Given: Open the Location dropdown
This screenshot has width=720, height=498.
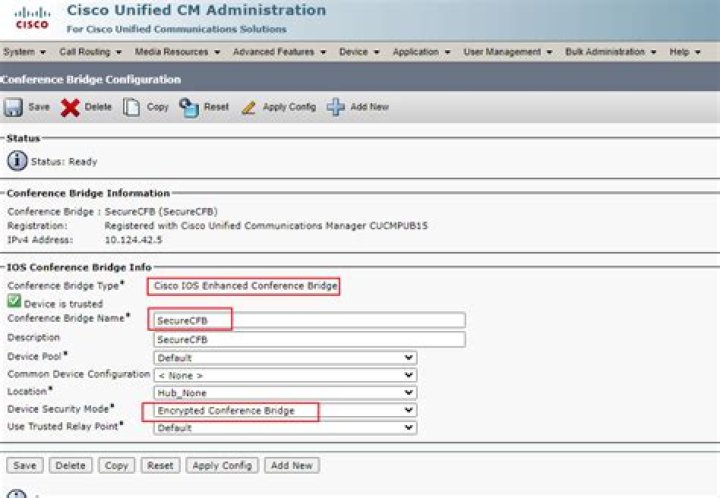Looking at the screenshot, I should point(284,393).
